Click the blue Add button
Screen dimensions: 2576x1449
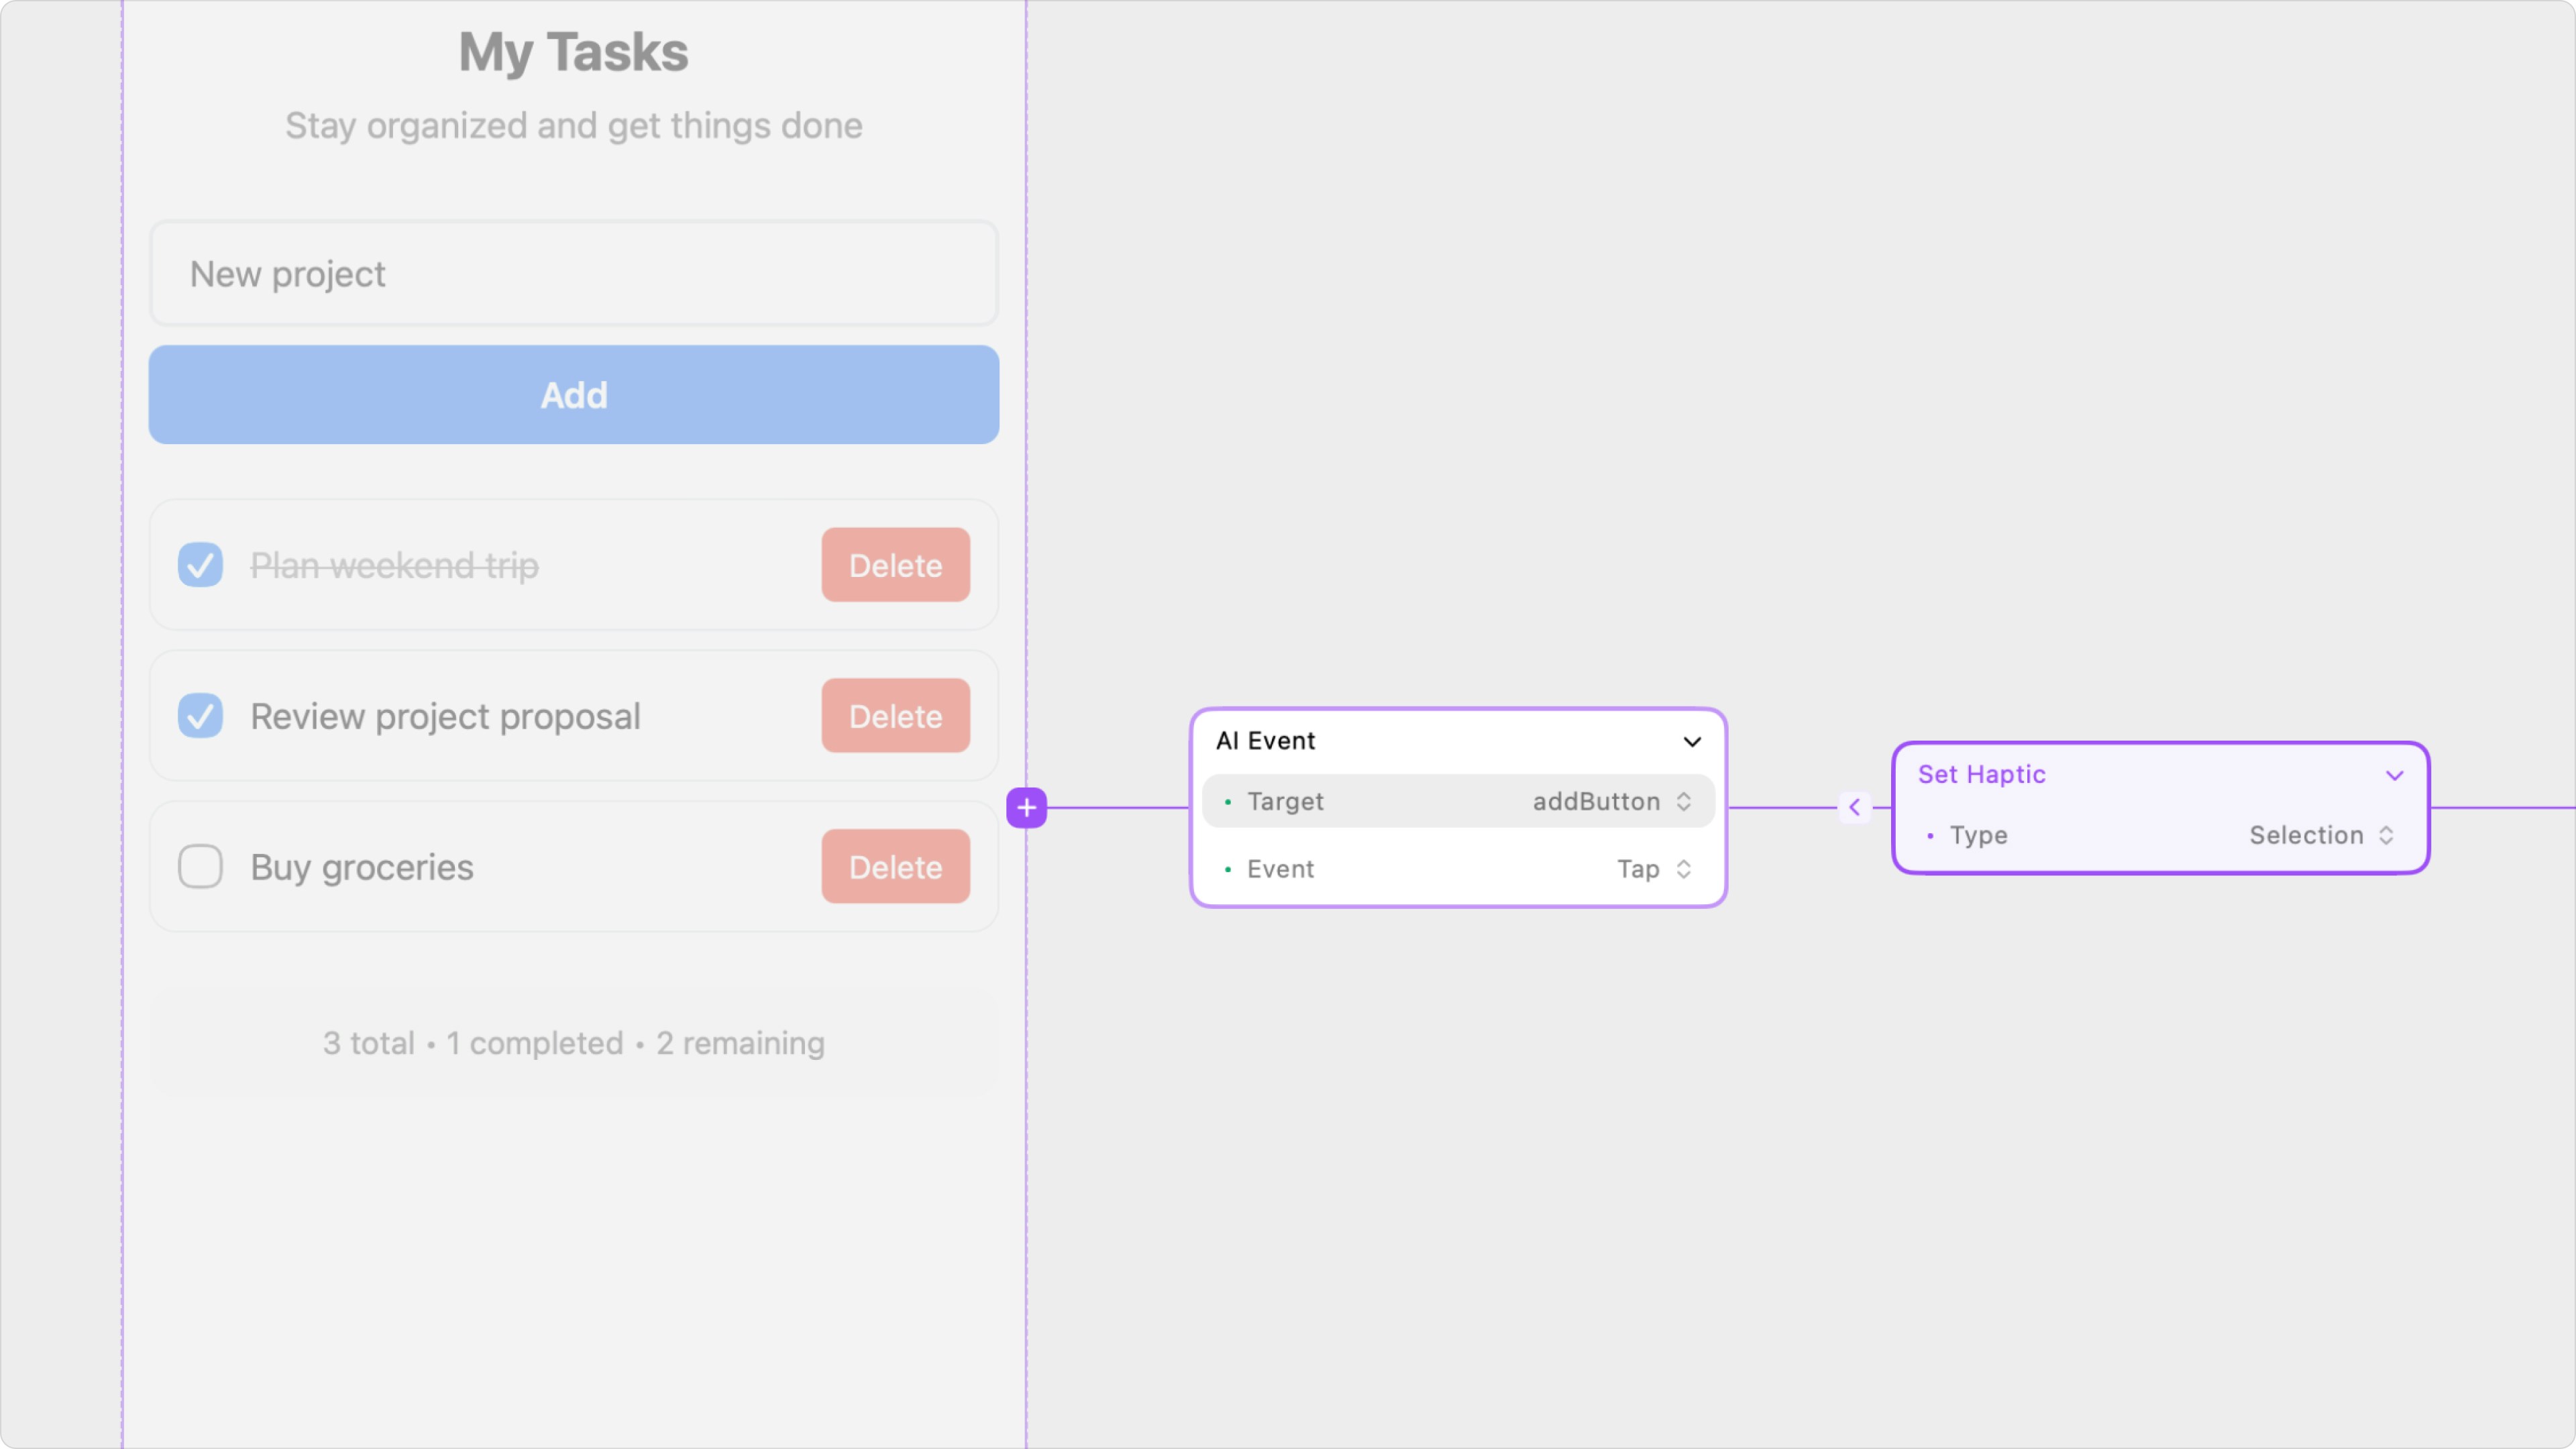tap(574, 395)
